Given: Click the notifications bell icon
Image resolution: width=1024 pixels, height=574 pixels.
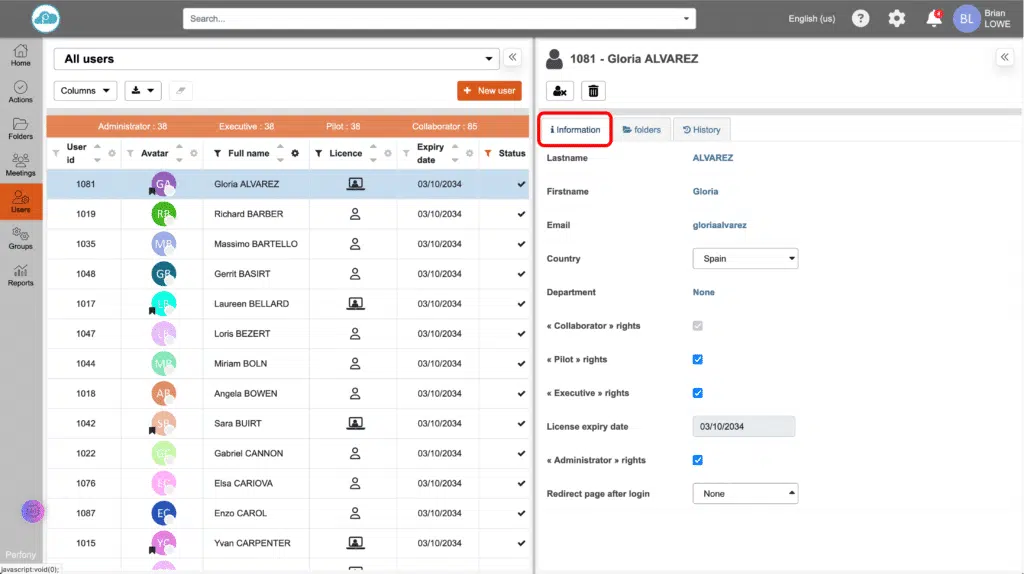Looking at the screenshot, I should coord(933,18).
